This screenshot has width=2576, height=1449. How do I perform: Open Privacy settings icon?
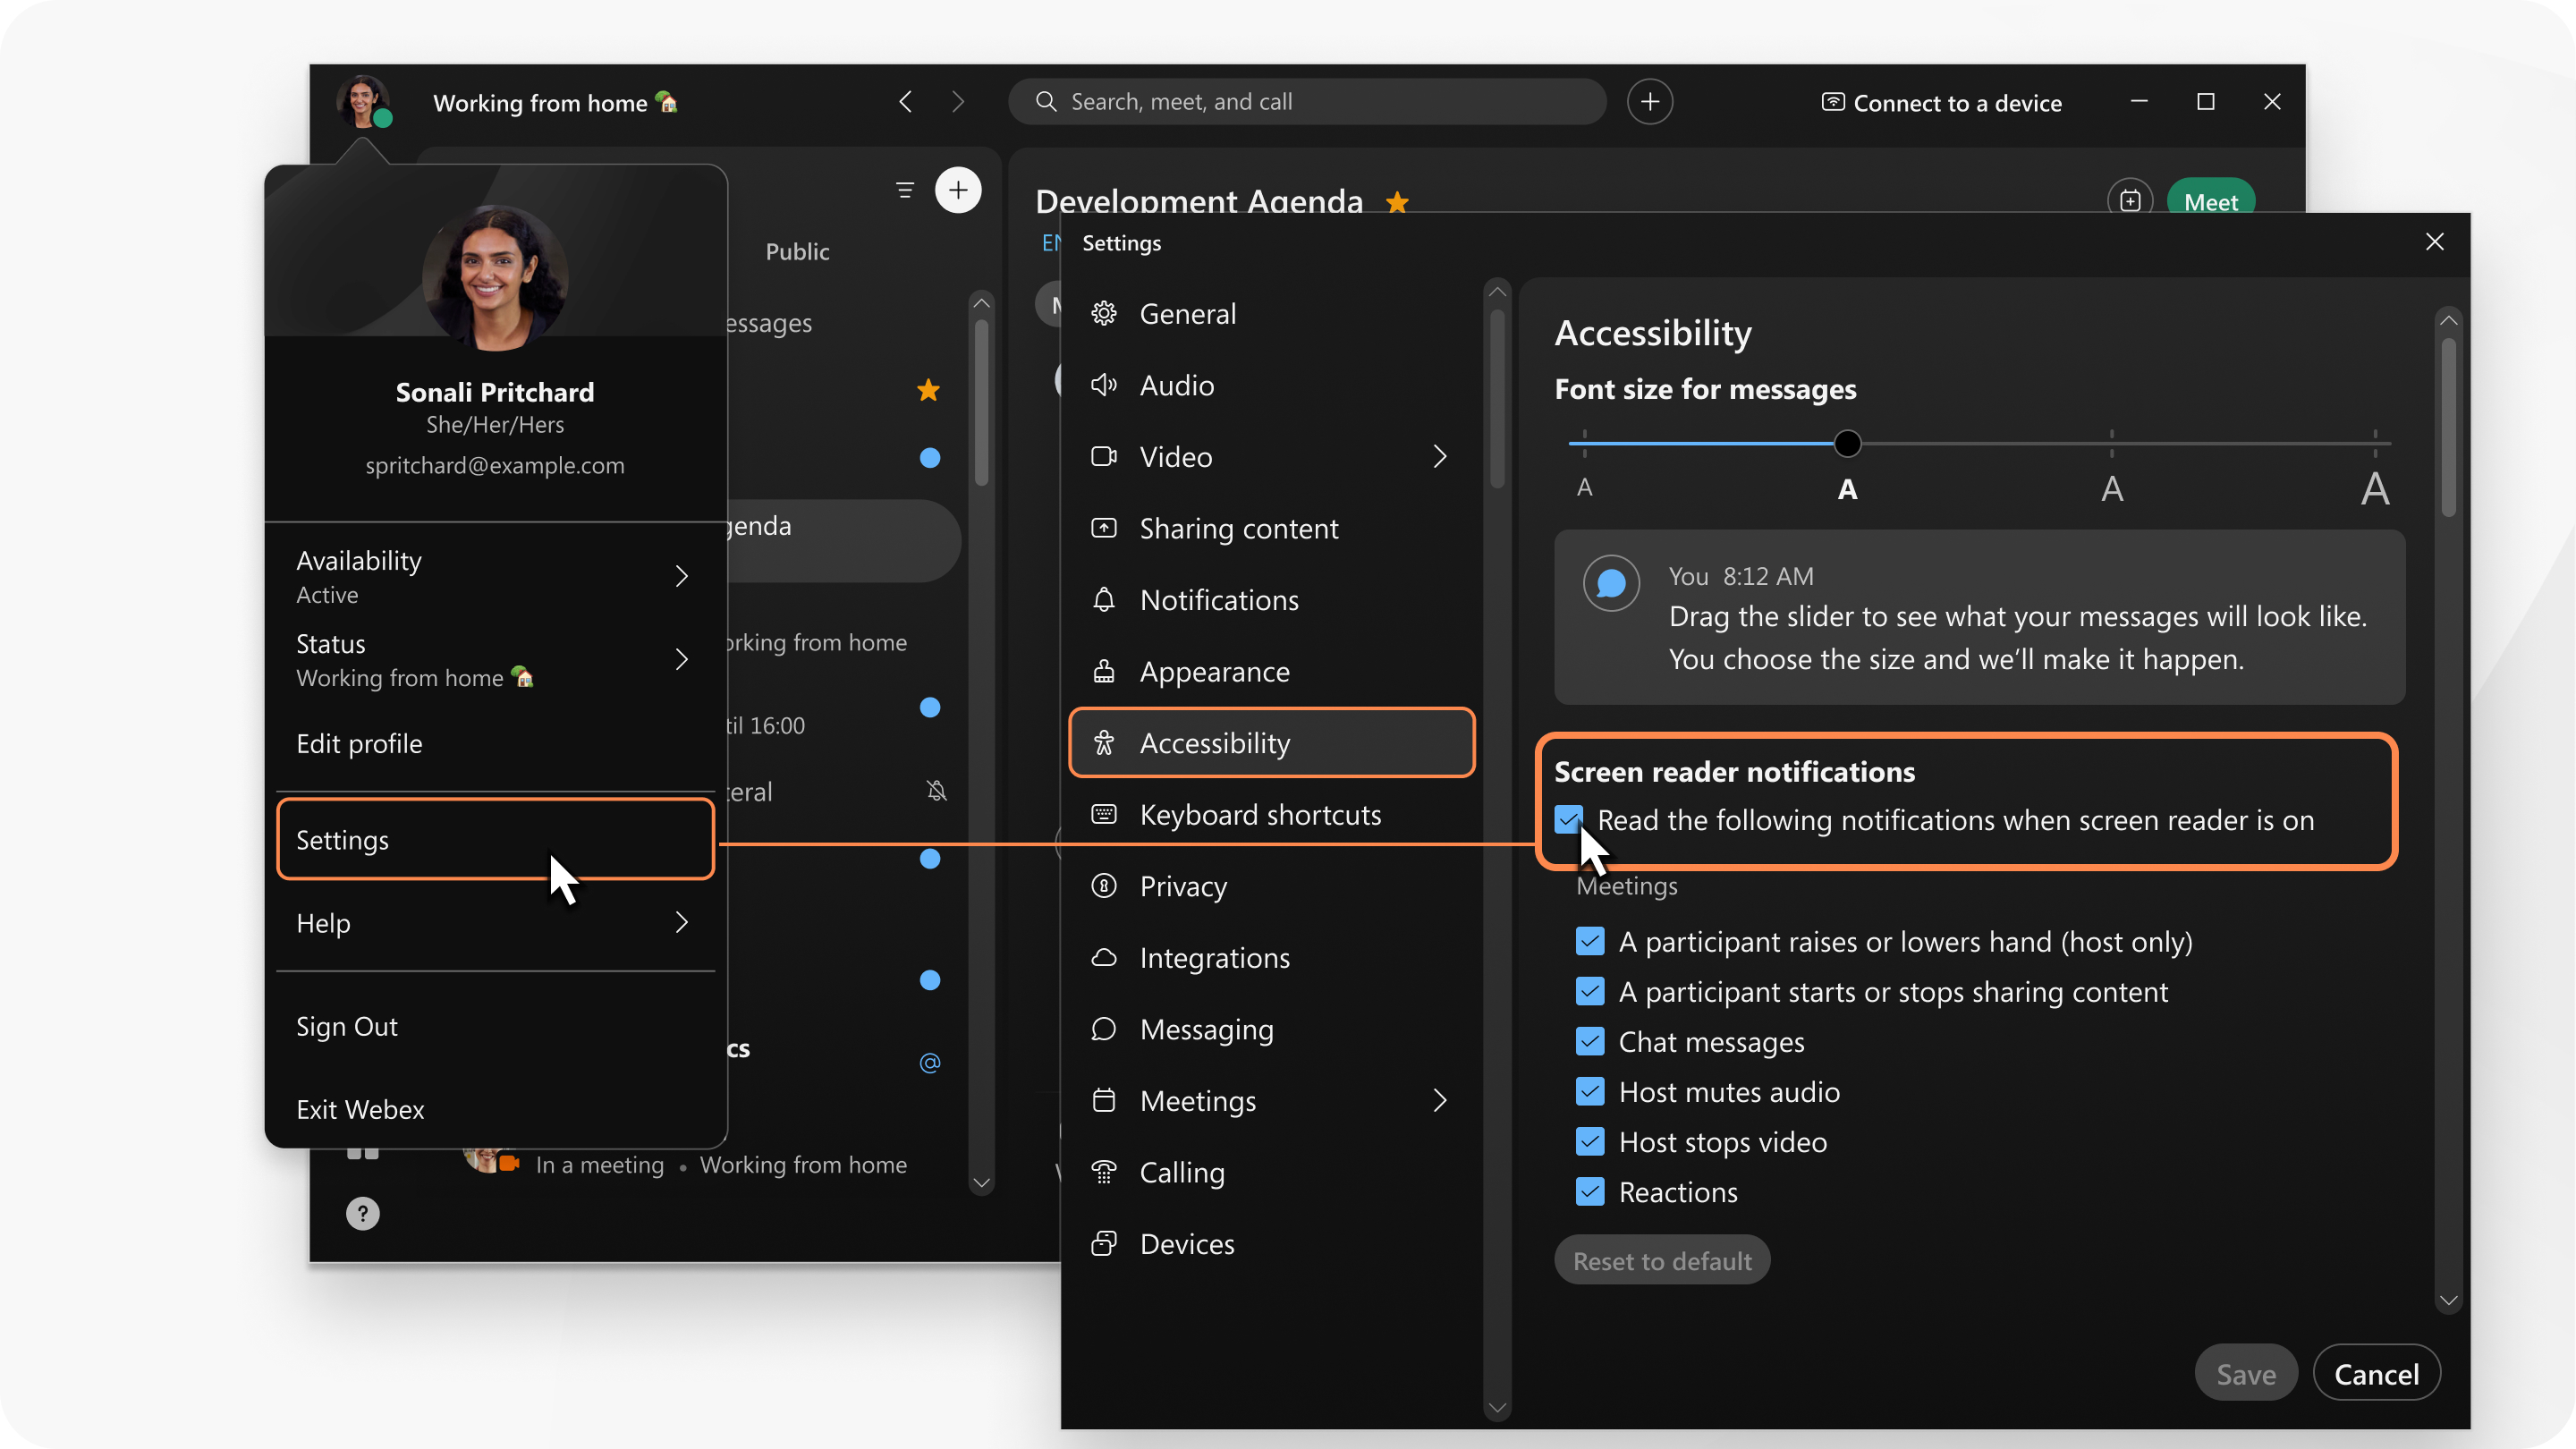click(x=1103, y=886)
